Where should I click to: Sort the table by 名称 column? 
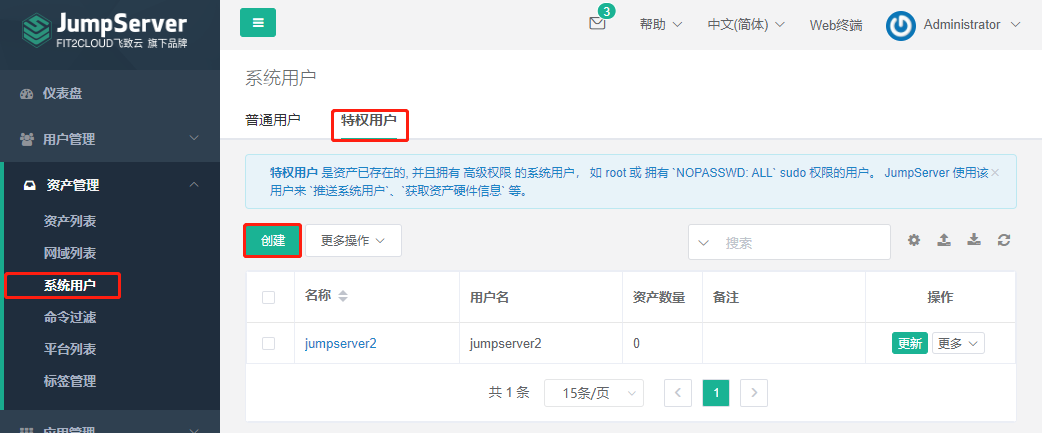click(x=343, y=296)
